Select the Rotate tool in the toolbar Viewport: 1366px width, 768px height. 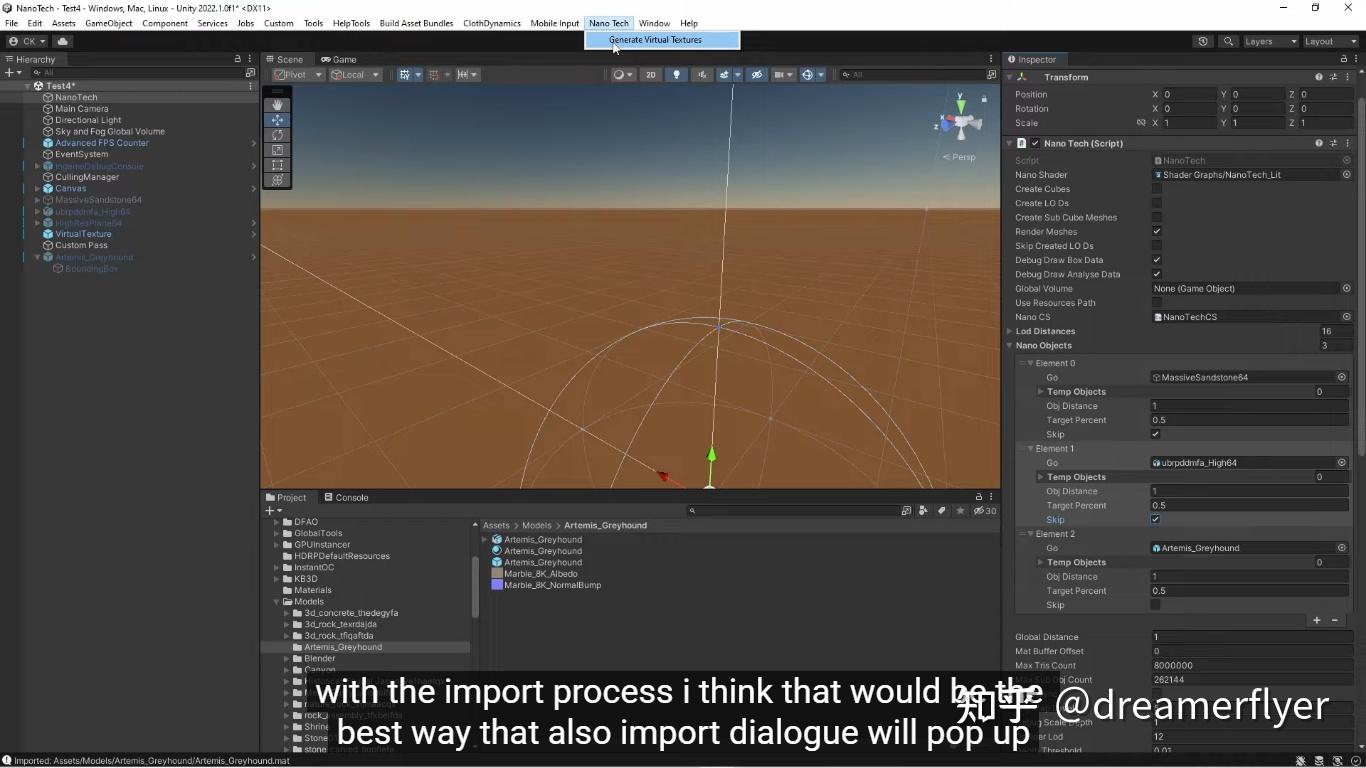277,135
